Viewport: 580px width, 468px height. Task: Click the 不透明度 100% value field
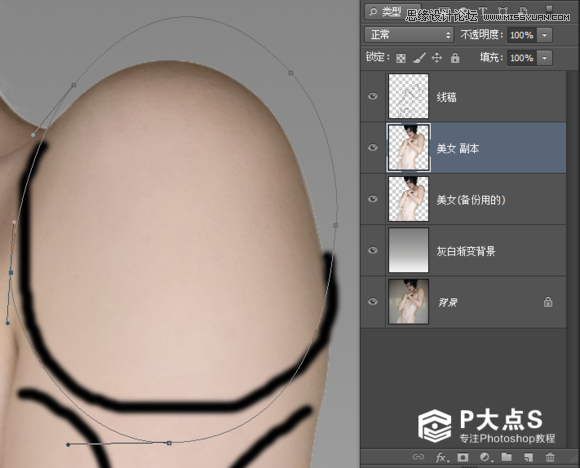tap(522, 35)
